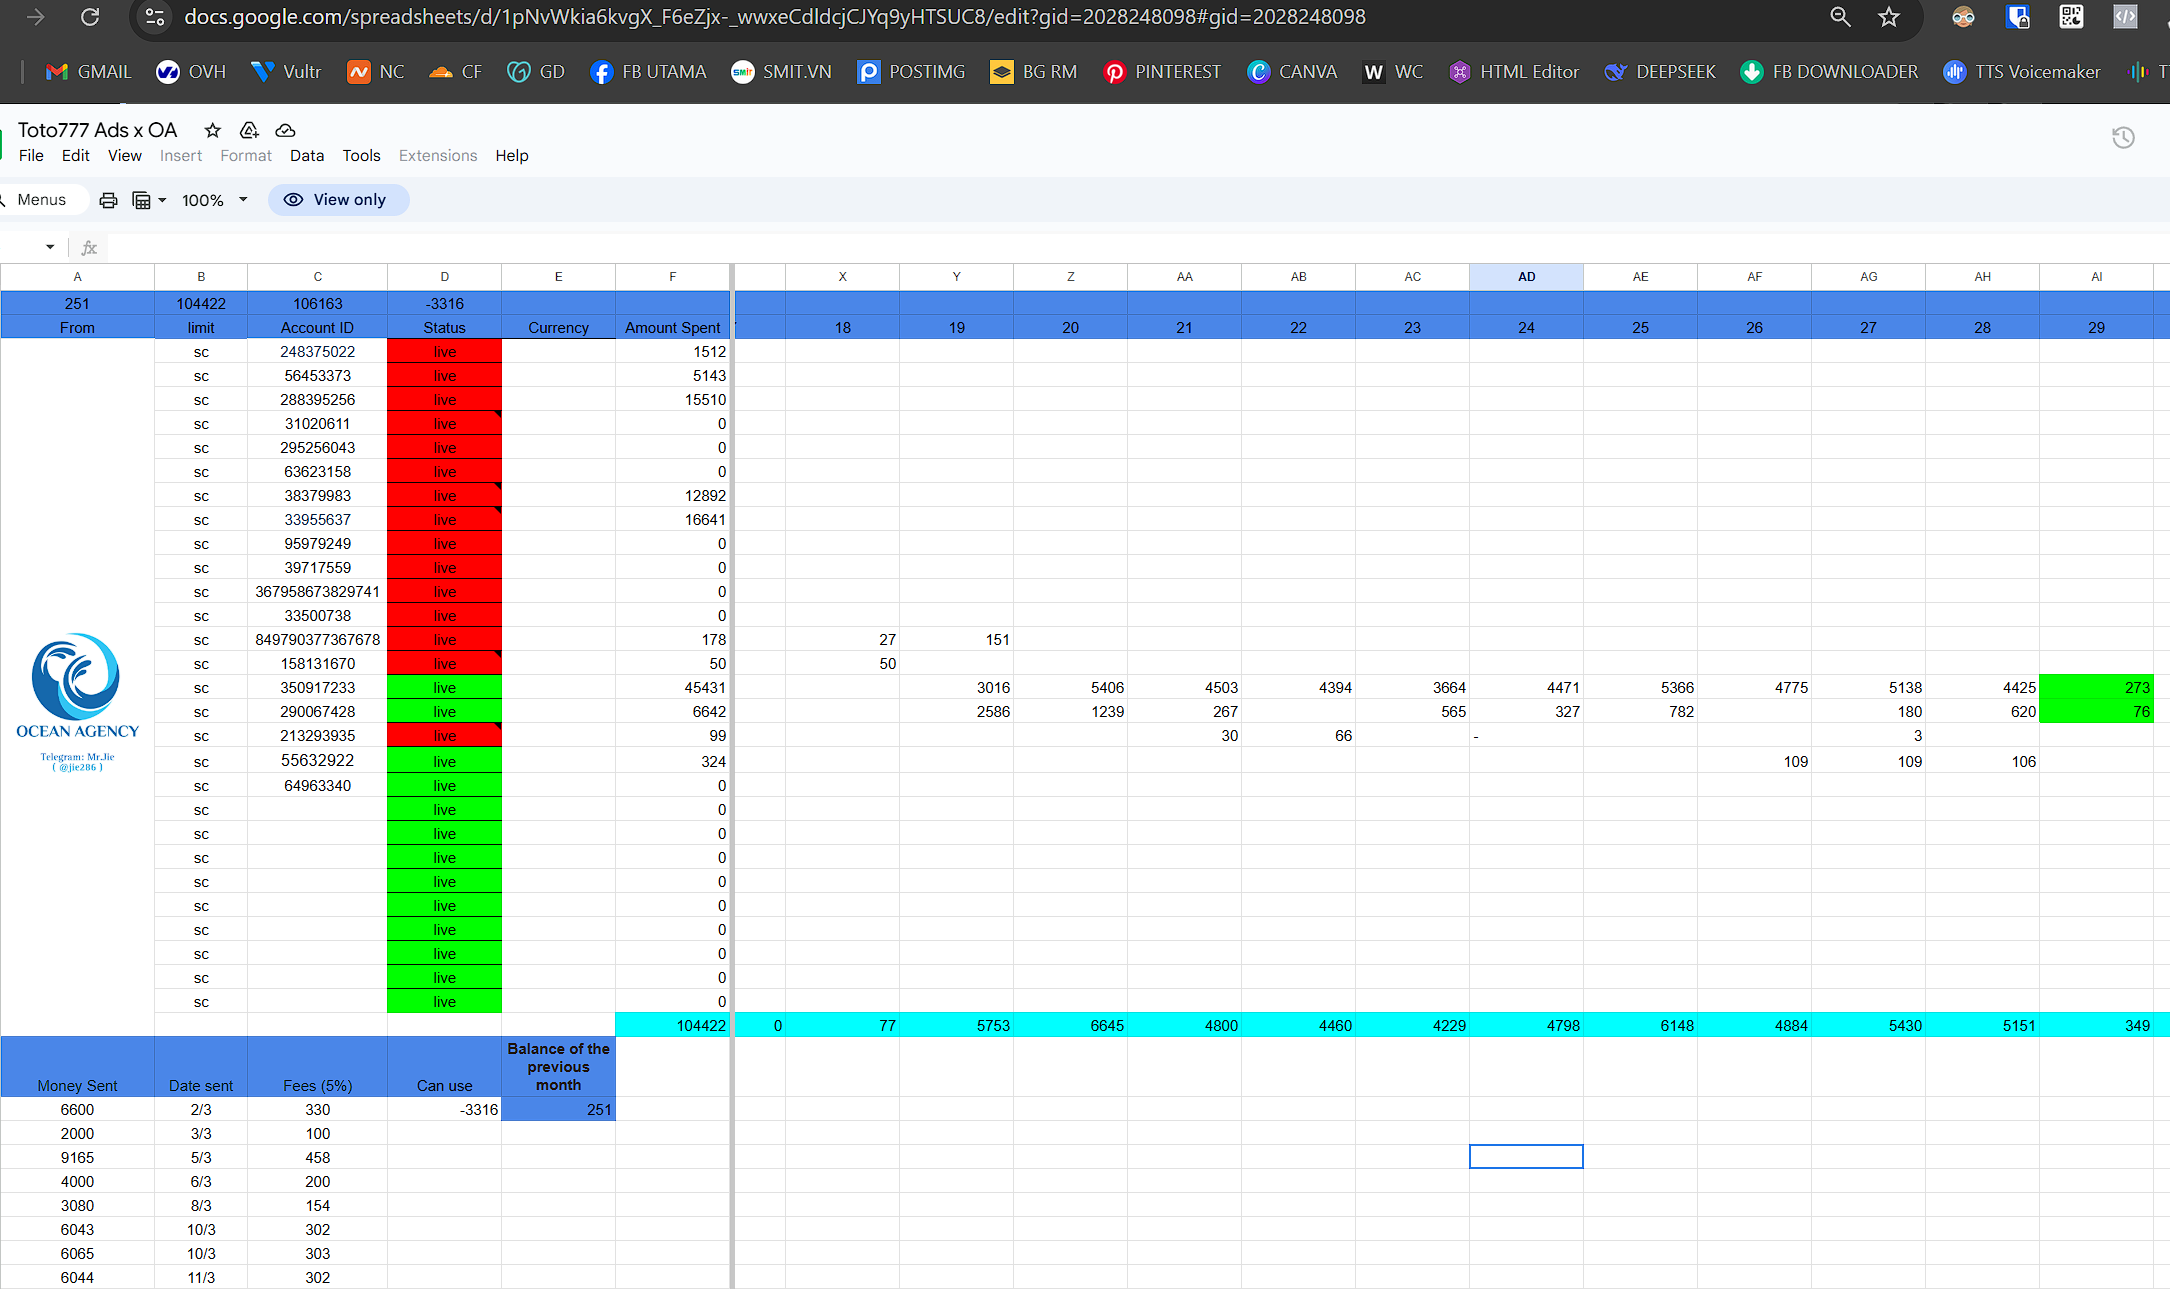Click the green cell with value 273
Viewport: 2170px width, 1289px height.
2095,688
